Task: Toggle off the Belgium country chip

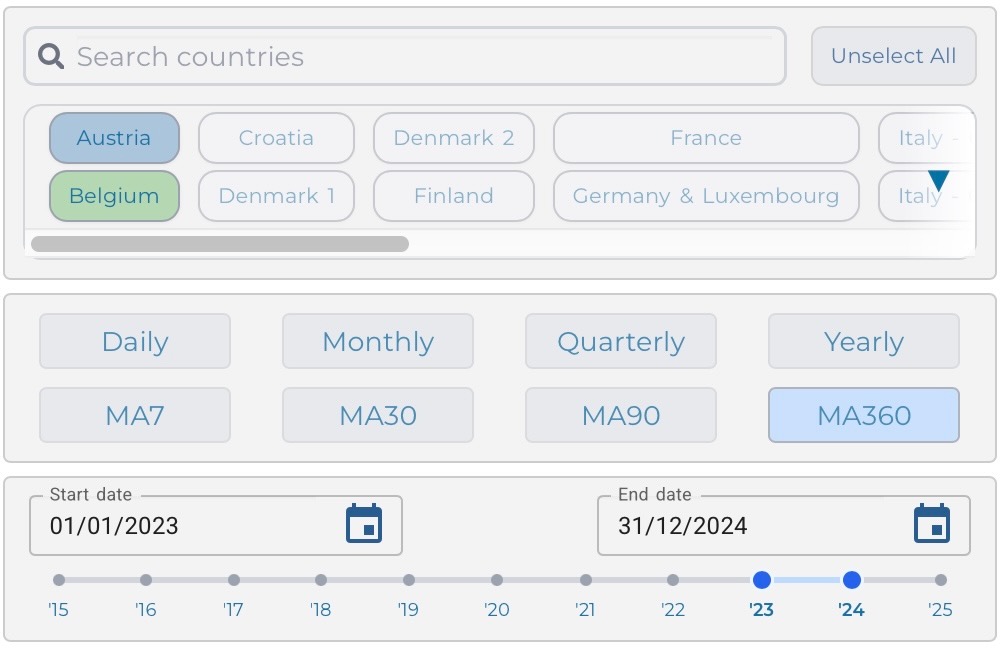Action: click(114, 196)
